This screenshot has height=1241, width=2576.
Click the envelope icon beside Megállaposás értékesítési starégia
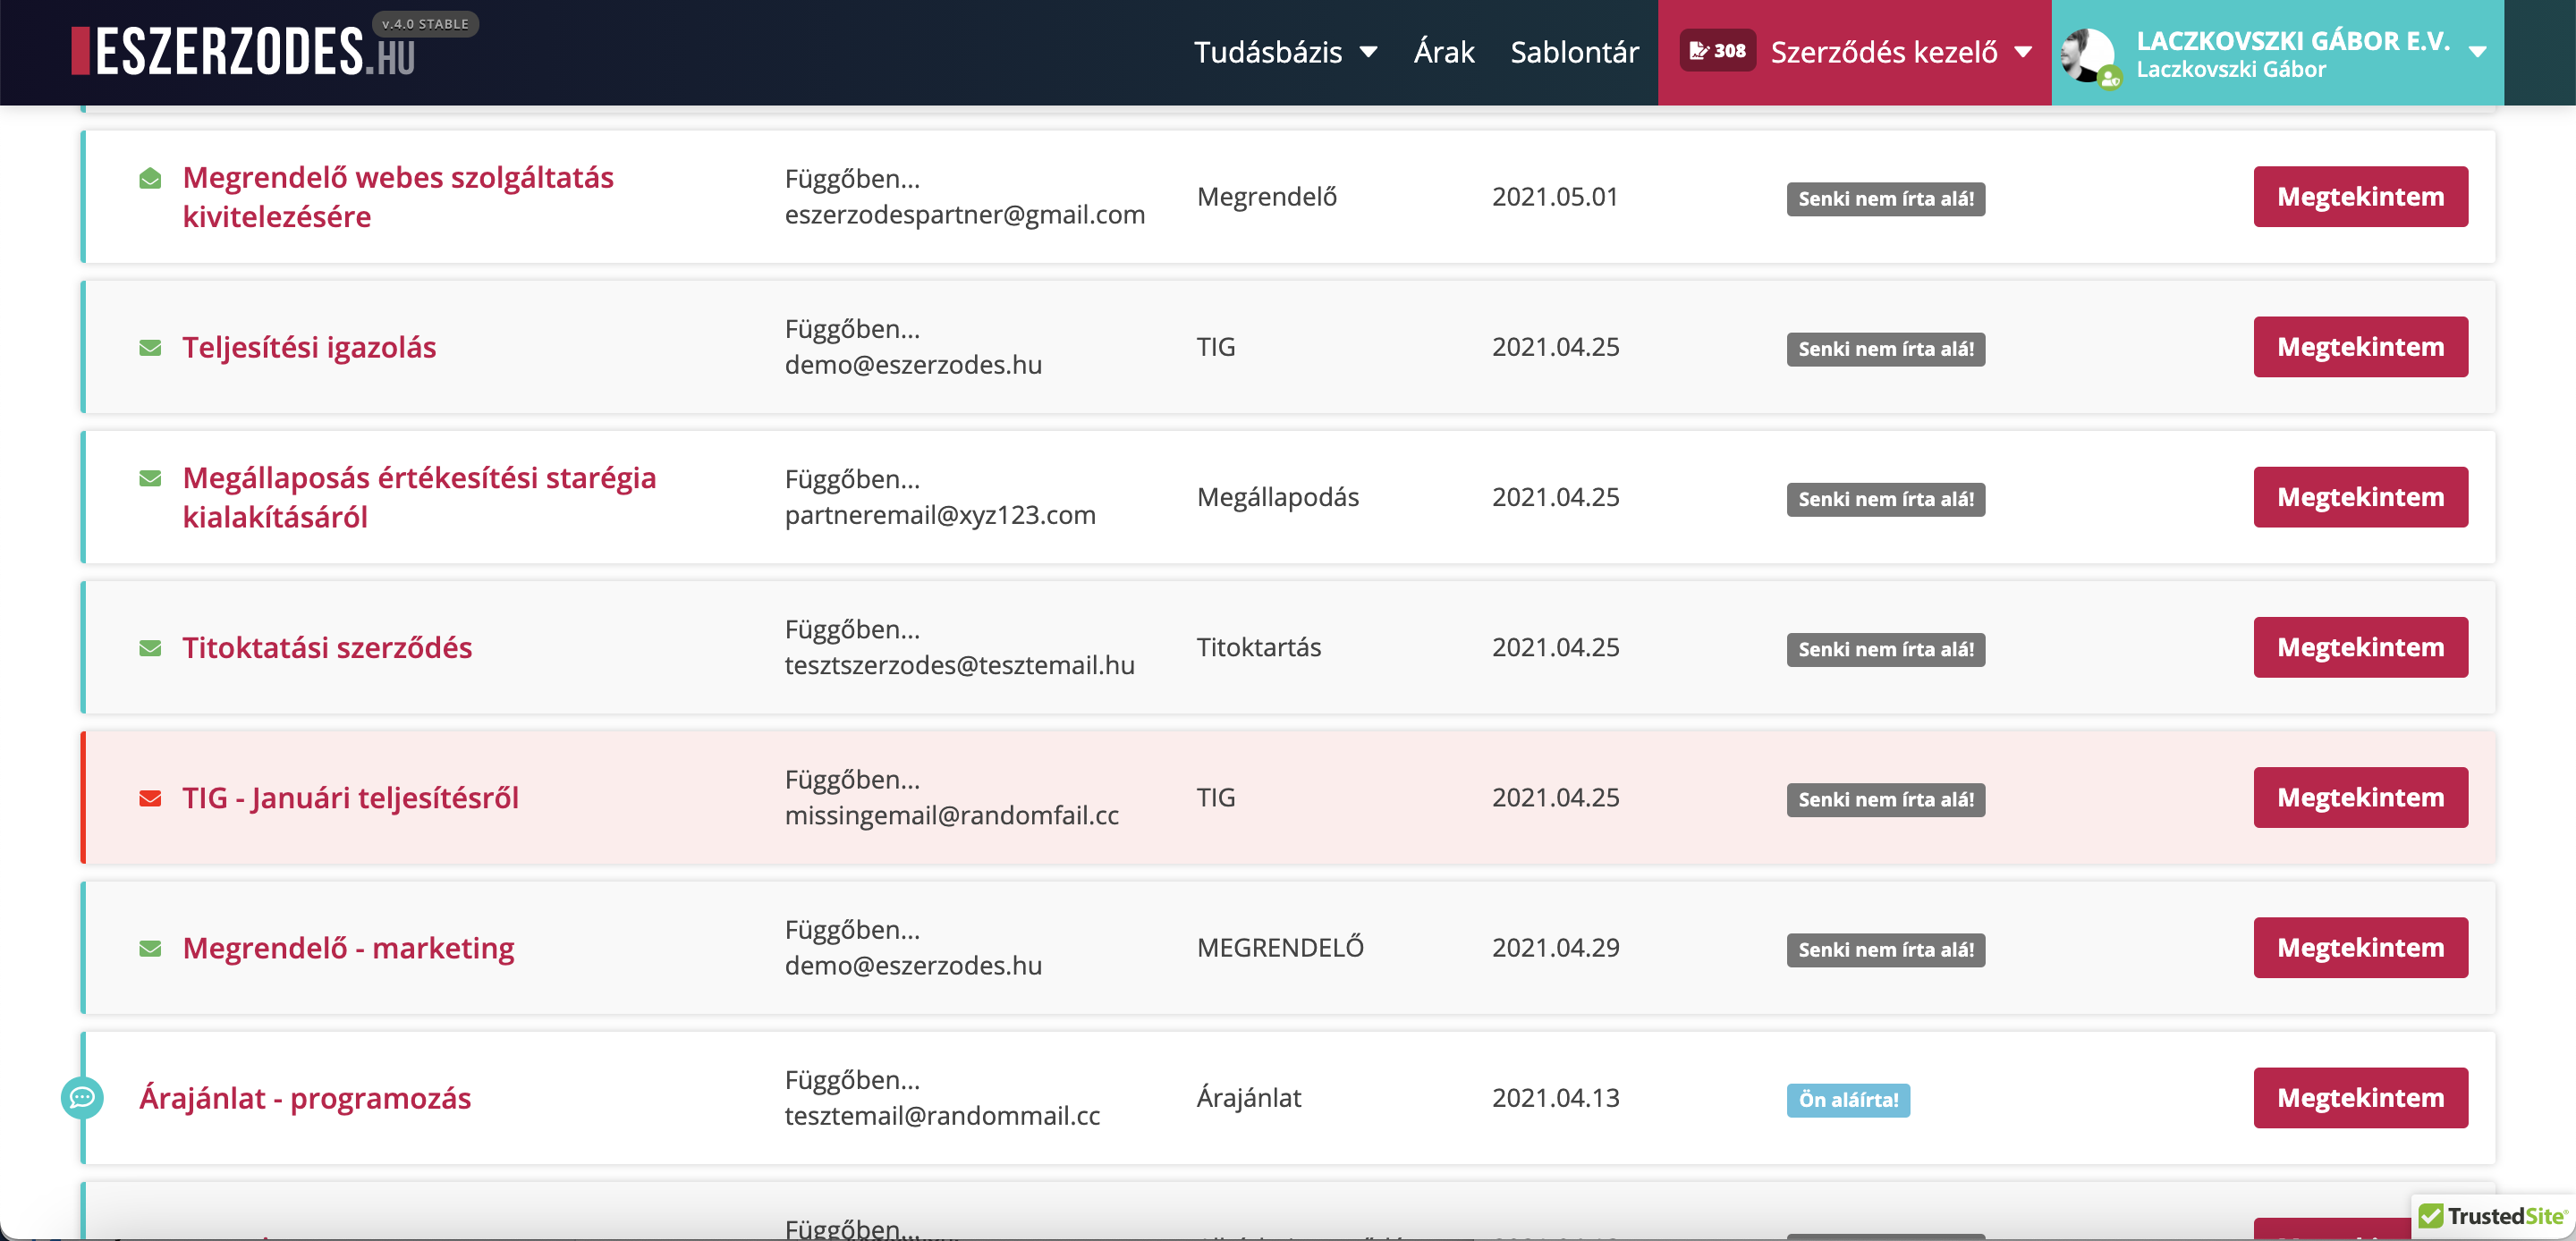click(x=150, y=479)
